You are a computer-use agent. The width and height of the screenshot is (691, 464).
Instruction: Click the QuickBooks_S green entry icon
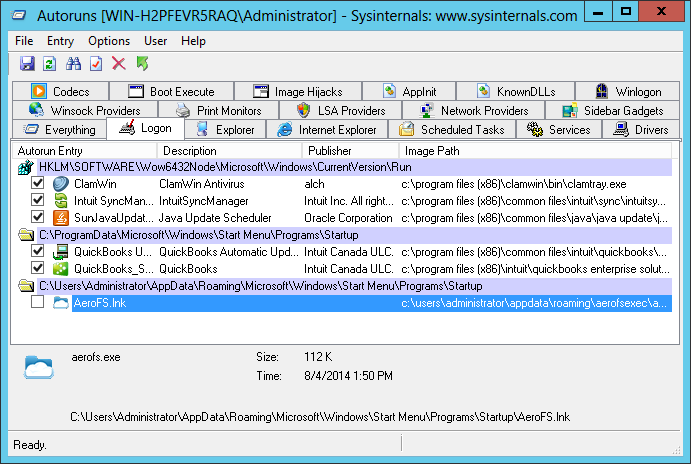pyautogui.click(x=61, y=269)
